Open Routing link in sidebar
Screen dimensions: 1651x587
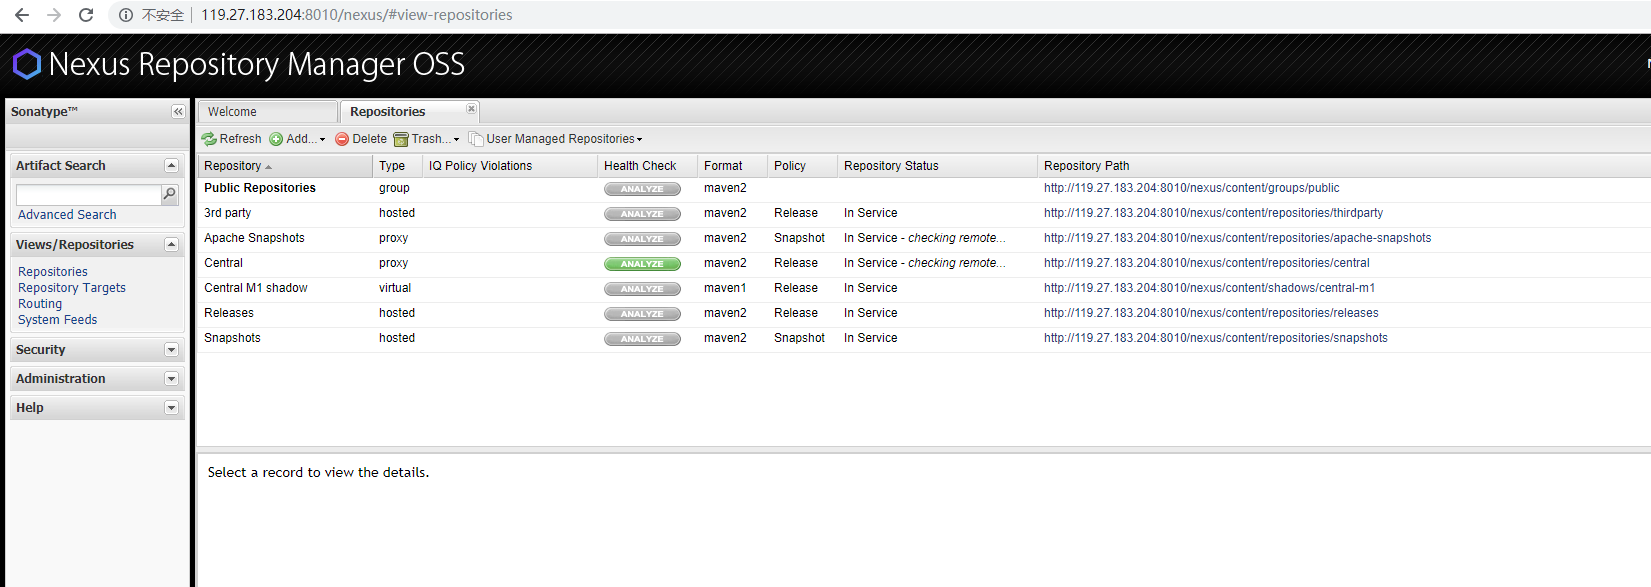pos(40,304)
